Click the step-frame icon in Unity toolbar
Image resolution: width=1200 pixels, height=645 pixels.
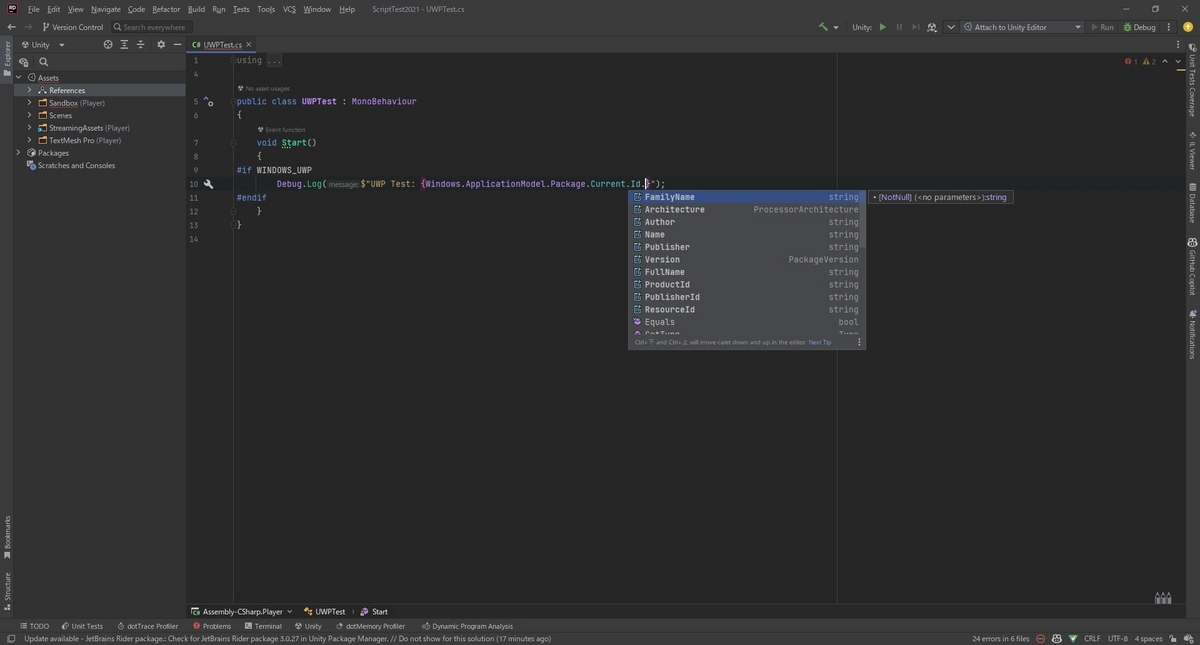point(914,27)
